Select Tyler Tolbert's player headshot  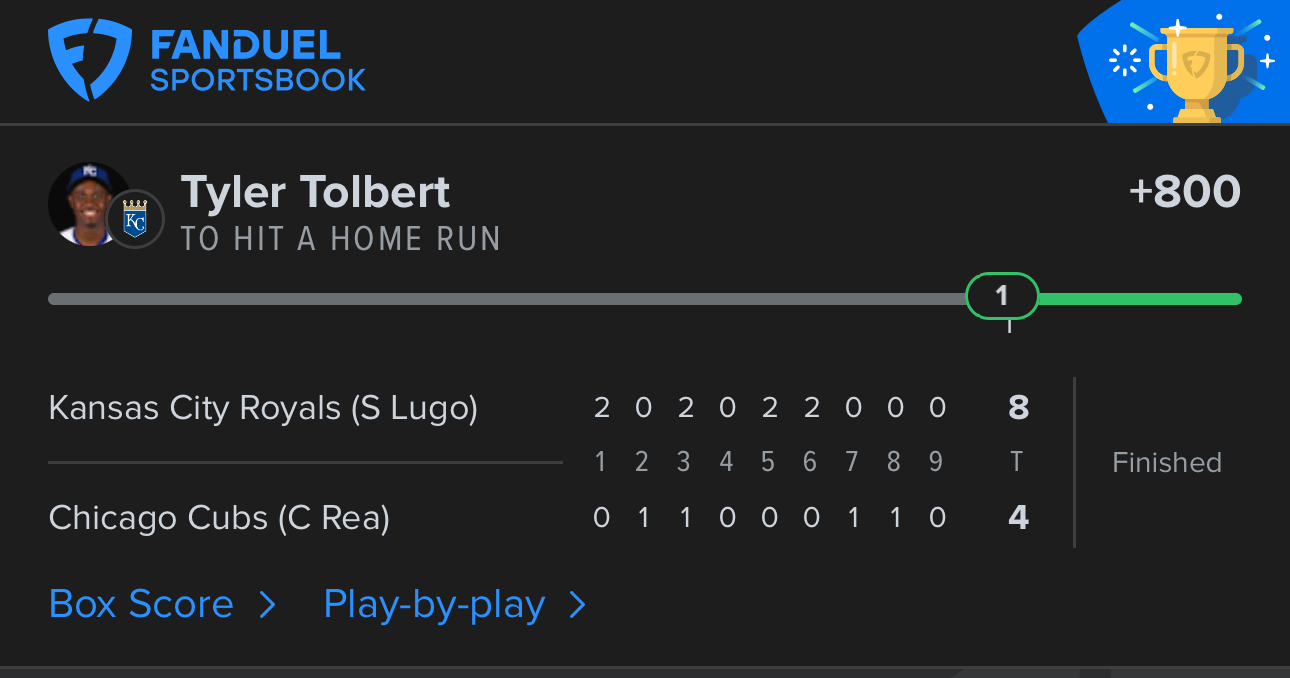(89, 204)
